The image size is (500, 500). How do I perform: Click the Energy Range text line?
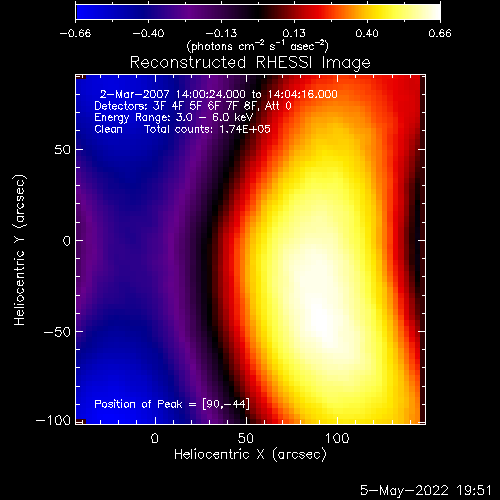(174, 118)
